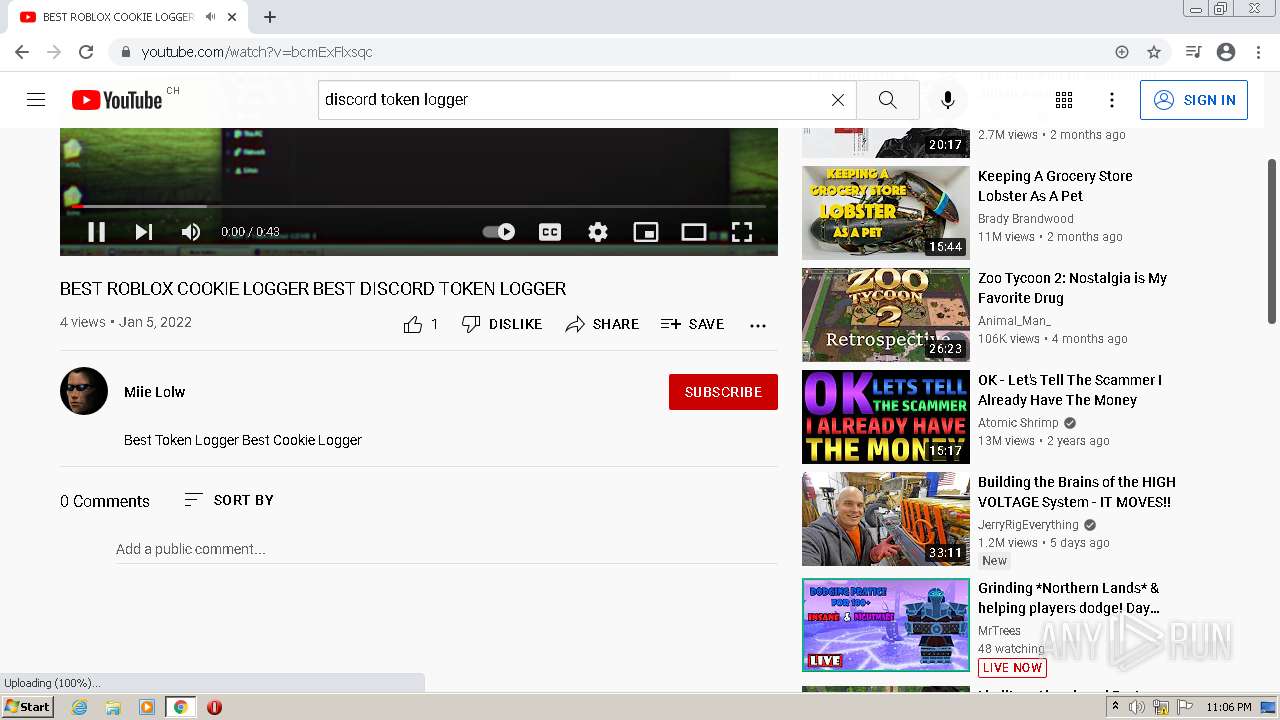Subscribe to Miie Lolw channel

tap(723, 392)
